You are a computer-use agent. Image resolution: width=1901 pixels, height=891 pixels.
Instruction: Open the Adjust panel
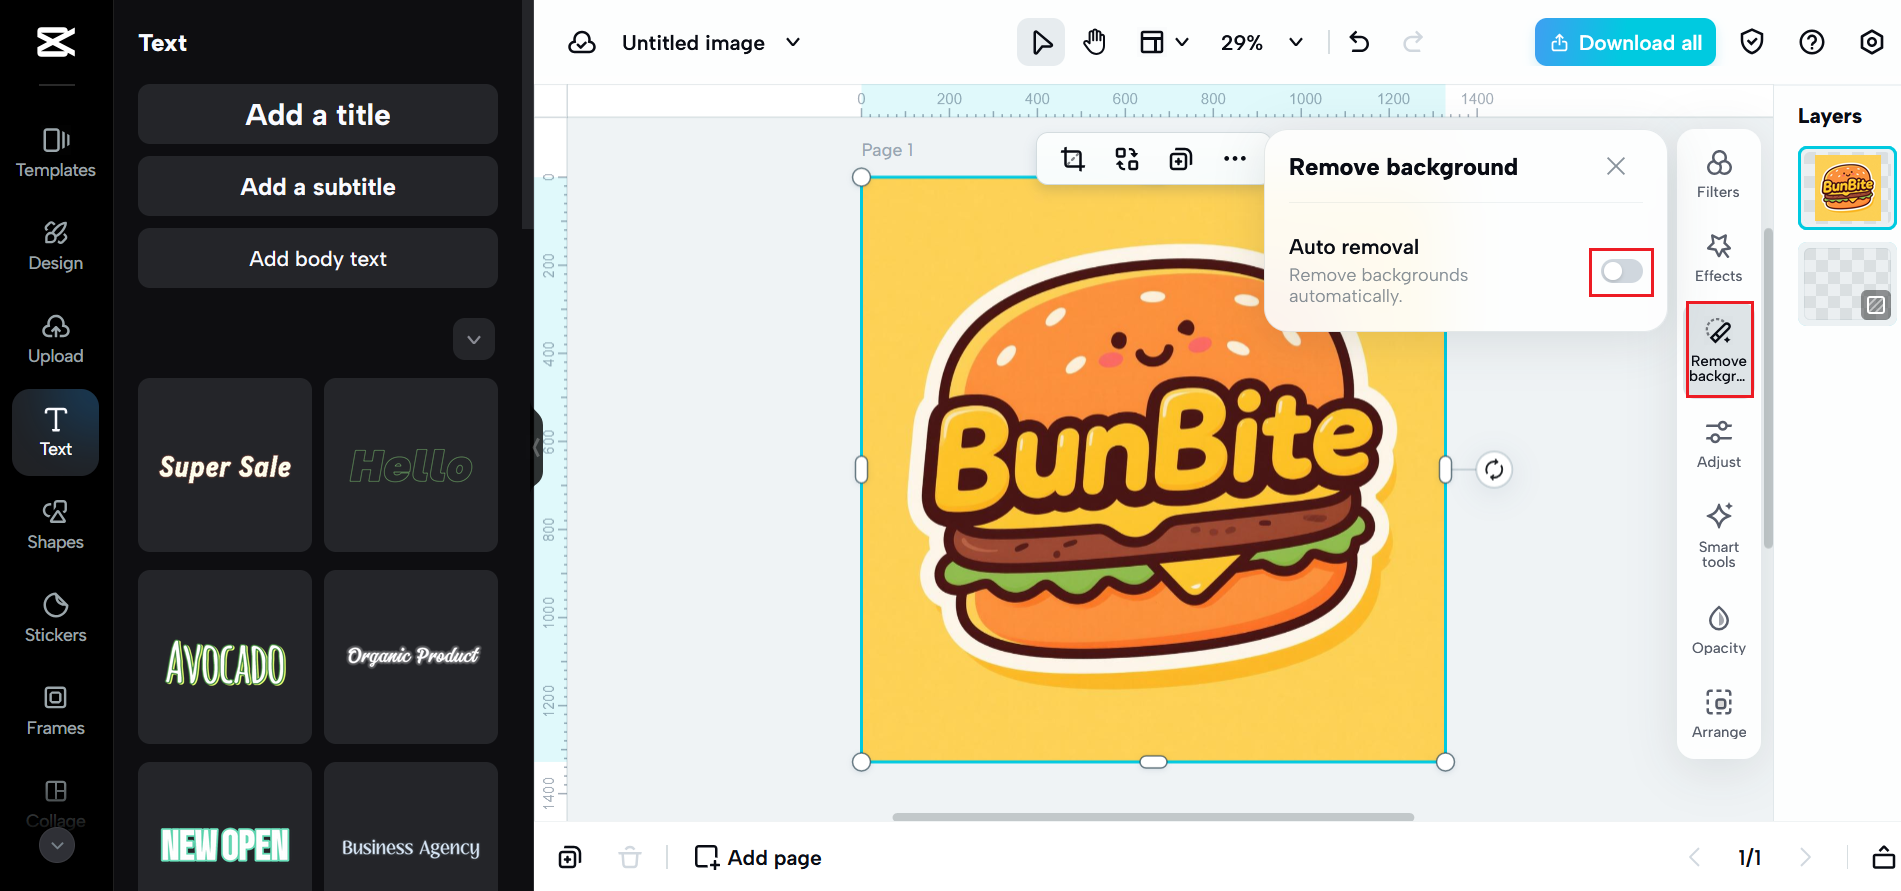(1718, 444)
